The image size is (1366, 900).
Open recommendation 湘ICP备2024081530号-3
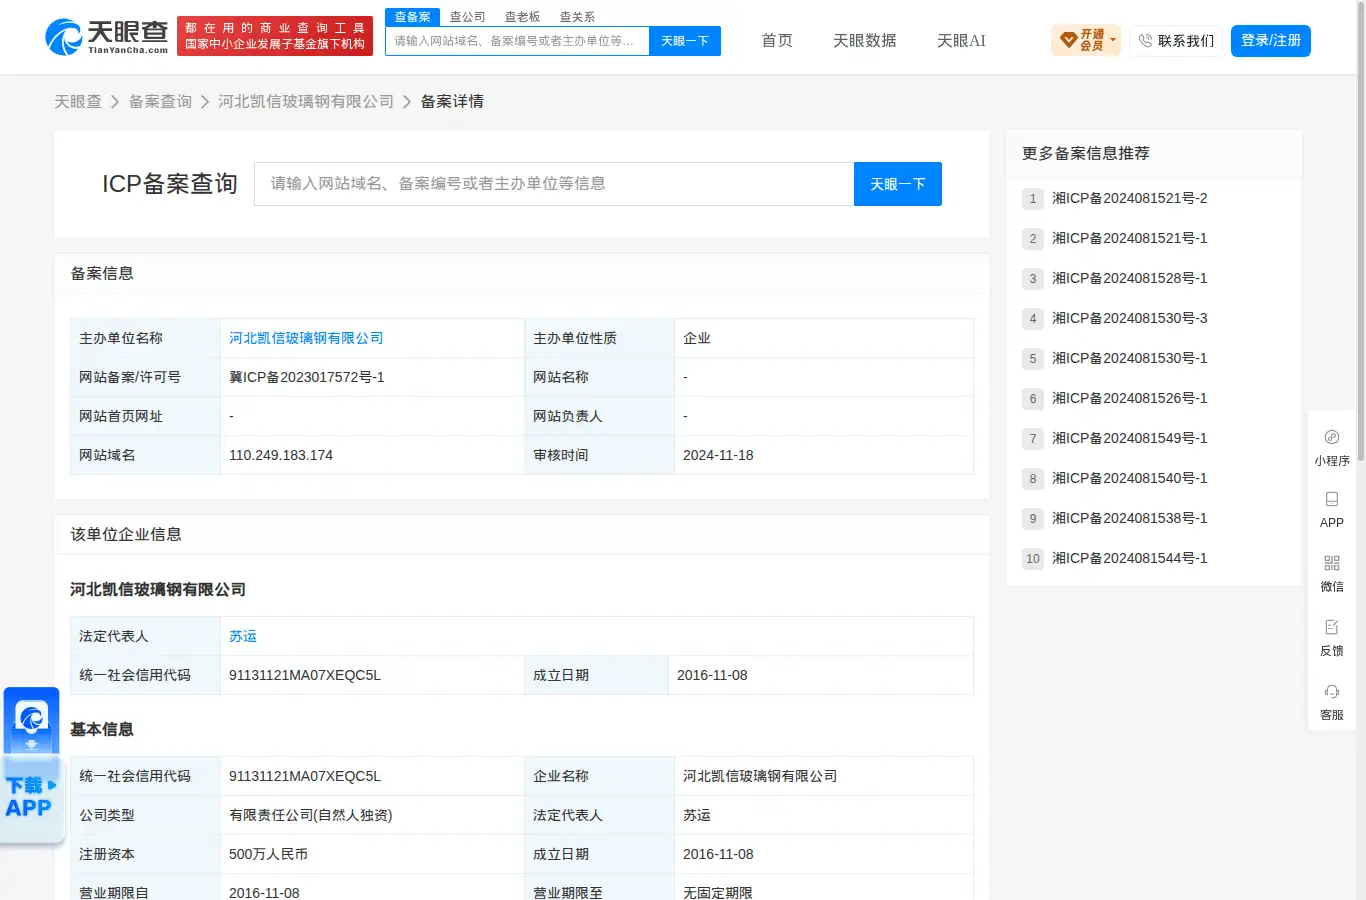[x=1129, y=318]
